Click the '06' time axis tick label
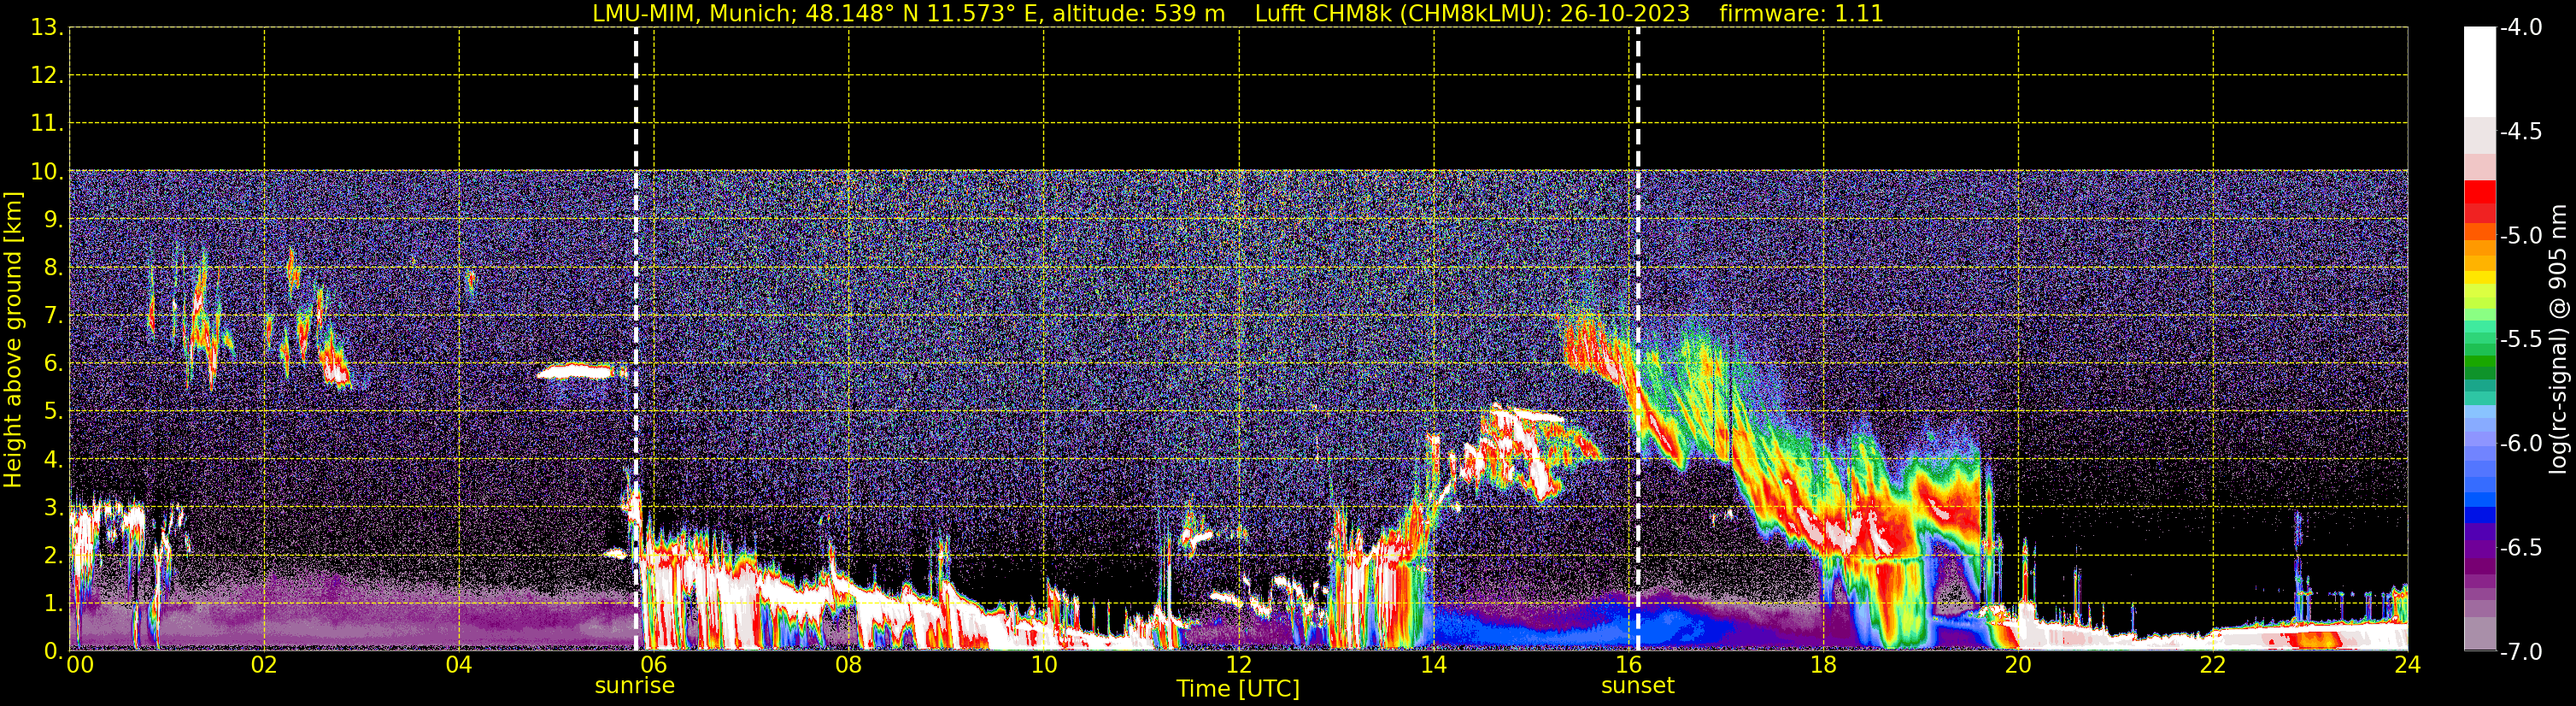Screen dimensions: 2576x706 (653, 665)
